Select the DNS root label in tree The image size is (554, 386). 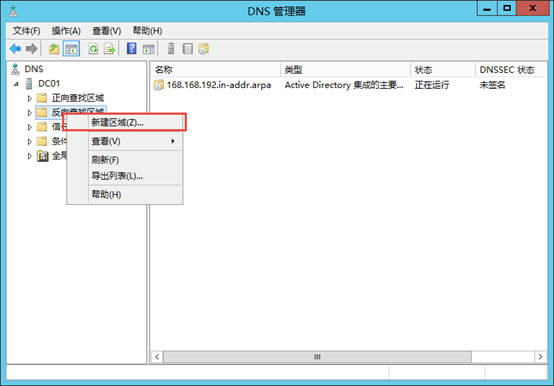pyautogui.click(x=34, y=69)
